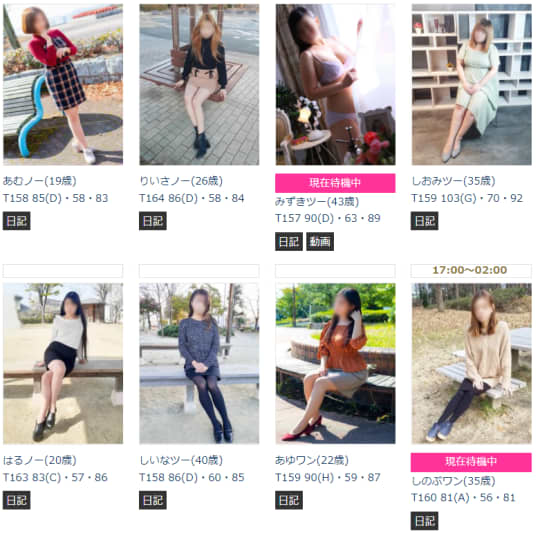Click the あむノー(19歳) name link
The image size is (540, 533).
(x=40, y=181)
